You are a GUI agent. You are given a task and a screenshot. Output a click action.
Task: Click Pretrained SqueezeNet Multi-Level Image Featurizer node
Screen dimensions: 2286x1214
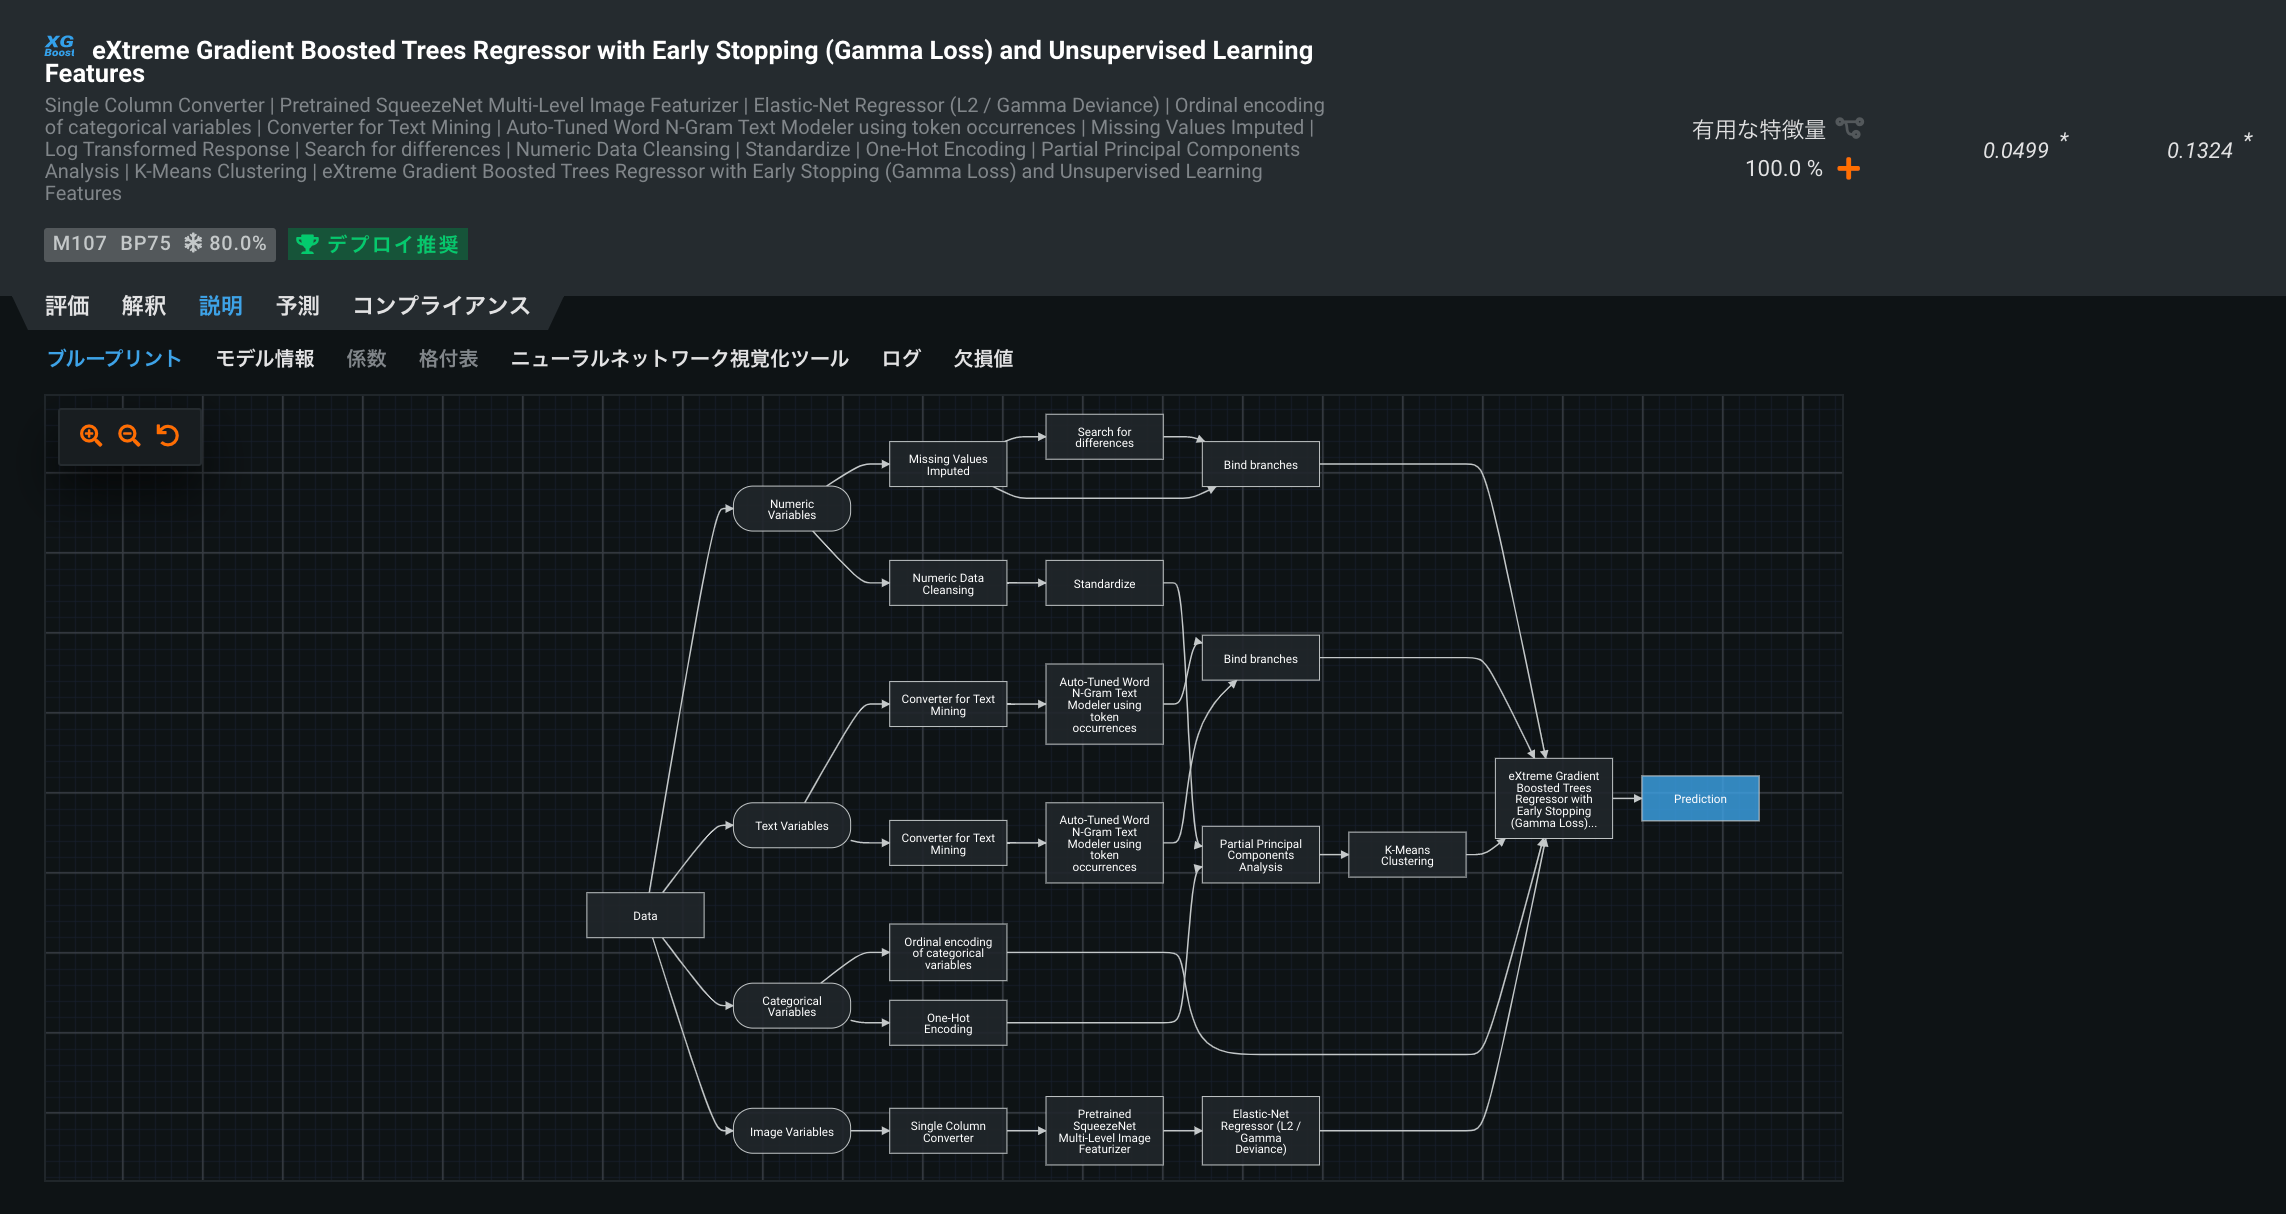pyautogui.click(x=1104, y=1131)
